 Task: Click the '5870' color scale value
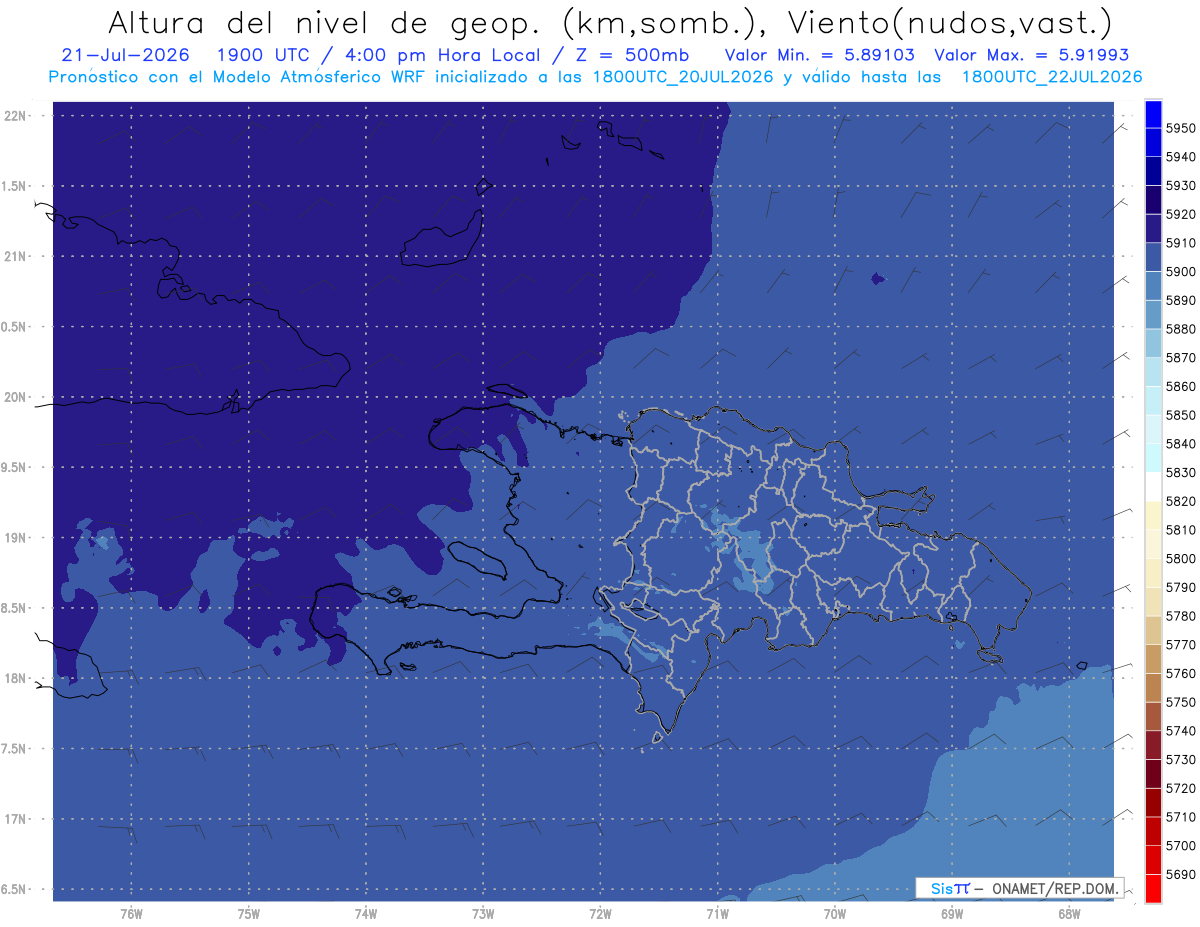(1181, 357)
